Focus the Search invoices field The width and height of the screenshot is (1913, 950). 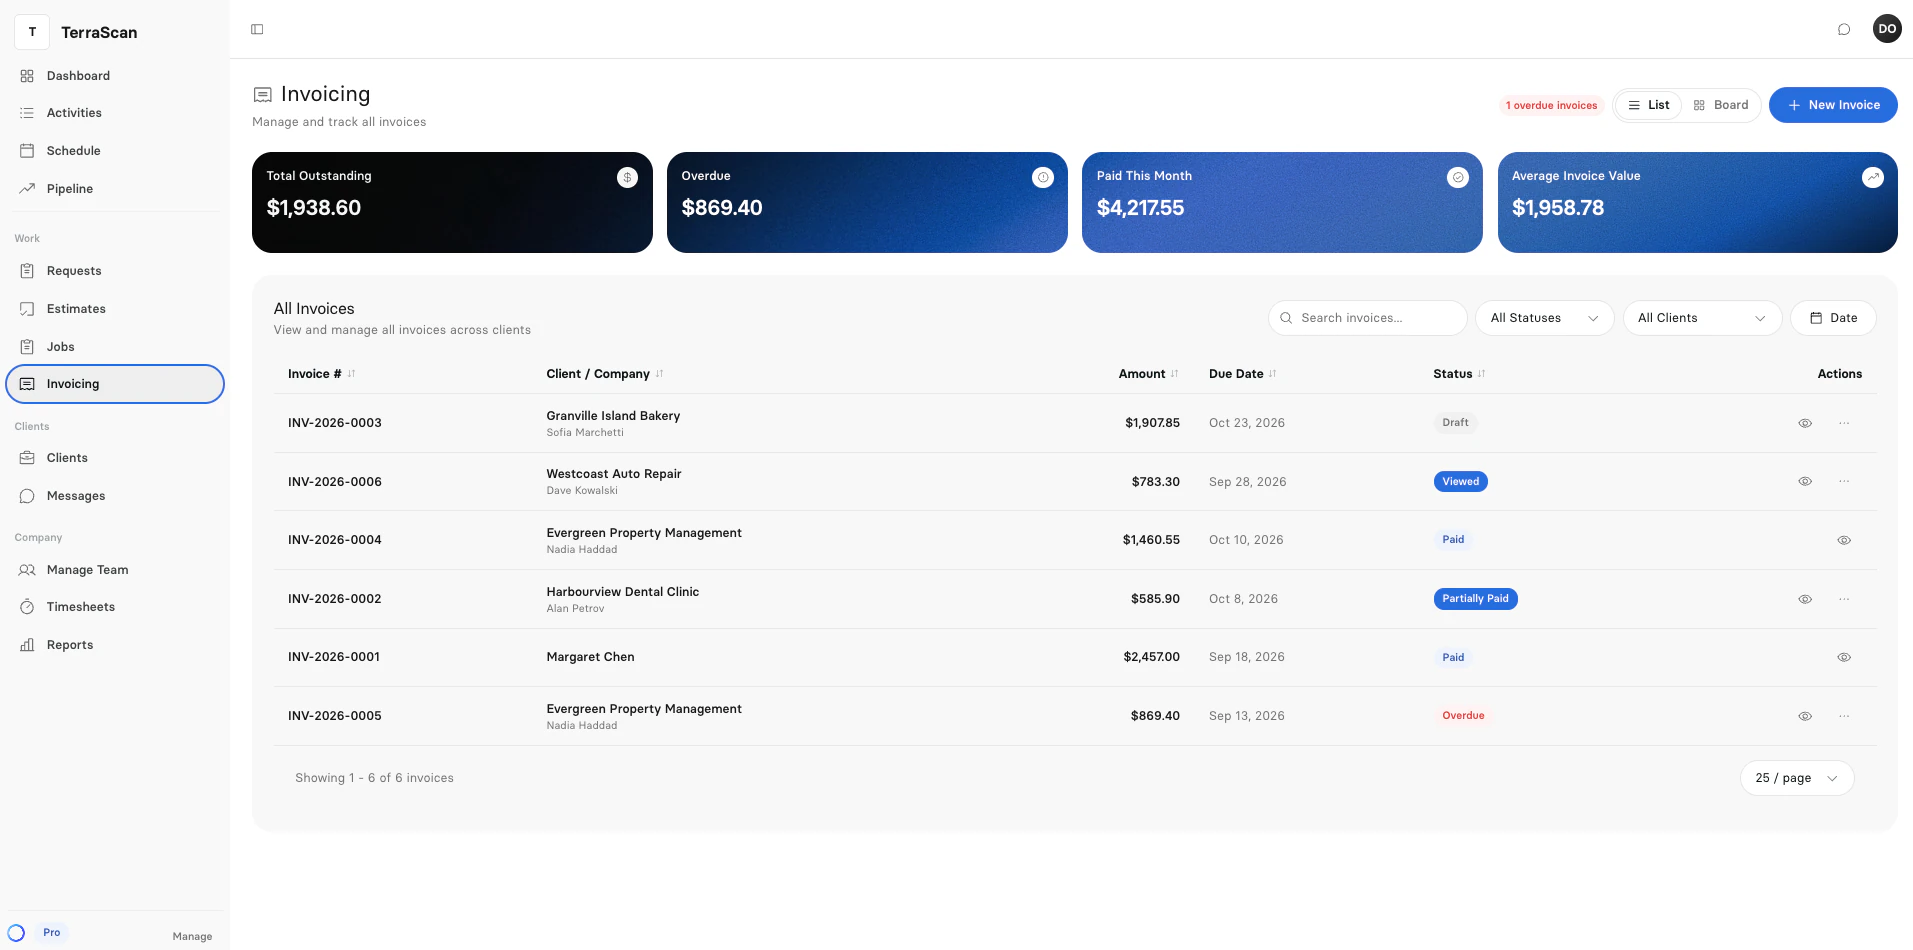coord(1367,318)
